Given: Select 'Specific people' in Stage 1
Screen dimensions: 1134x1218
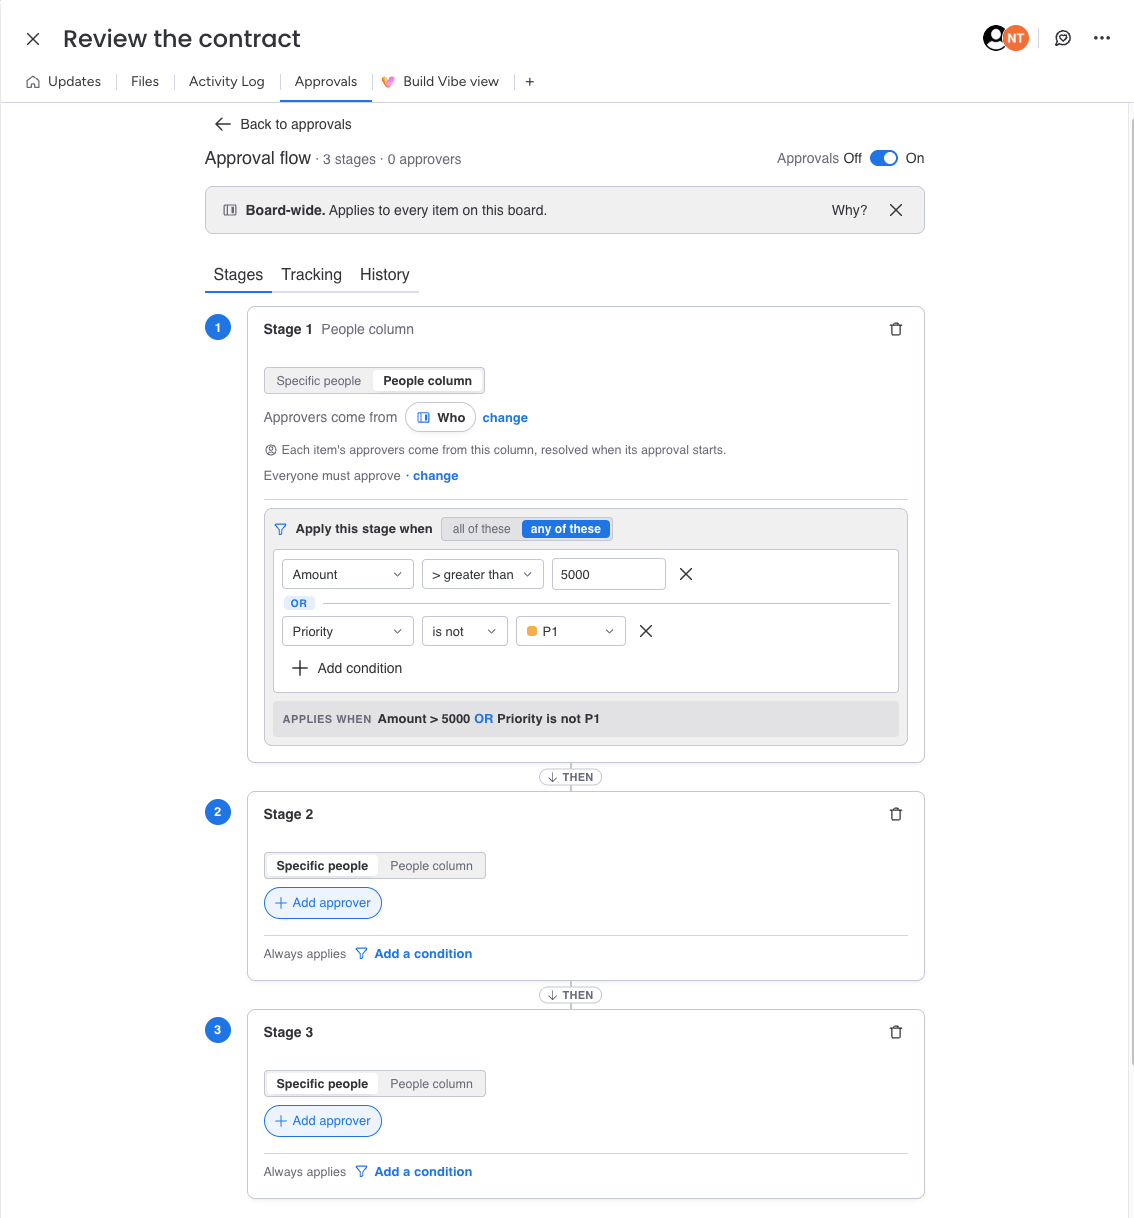Looking at the screenshot, I should [319, 381].
